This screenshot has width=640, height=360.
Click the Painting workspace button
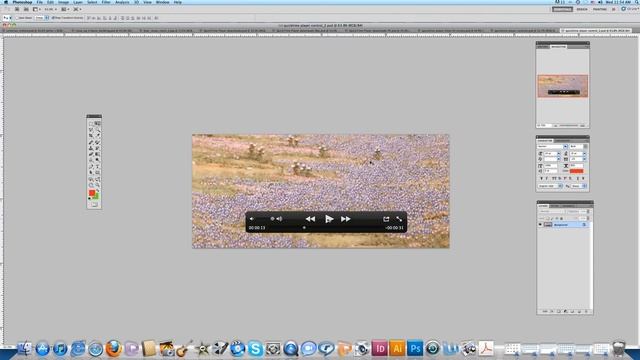pyautogui.click(x=600, y=9)
